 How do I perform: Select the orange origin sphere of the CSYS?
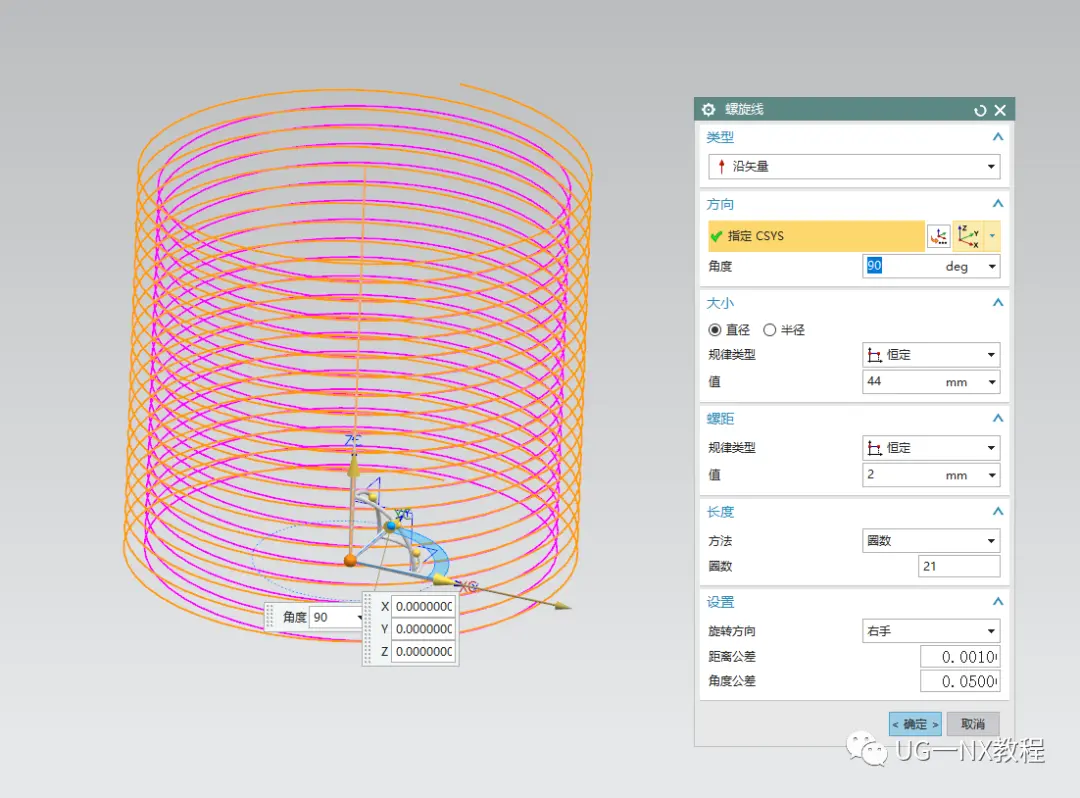[350, 560]
